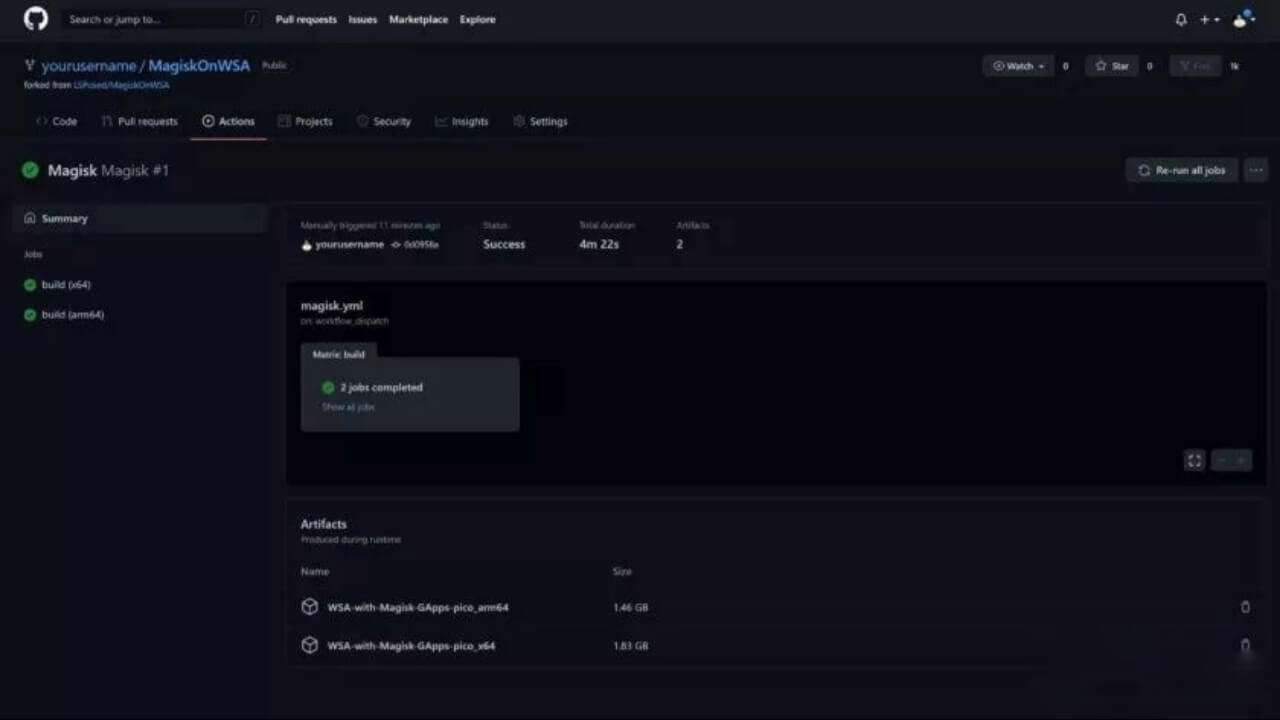The image size is (1280, 720).
Task: Open the user avatar menu
Action: pyautogui.click(x=1243, y=19)
